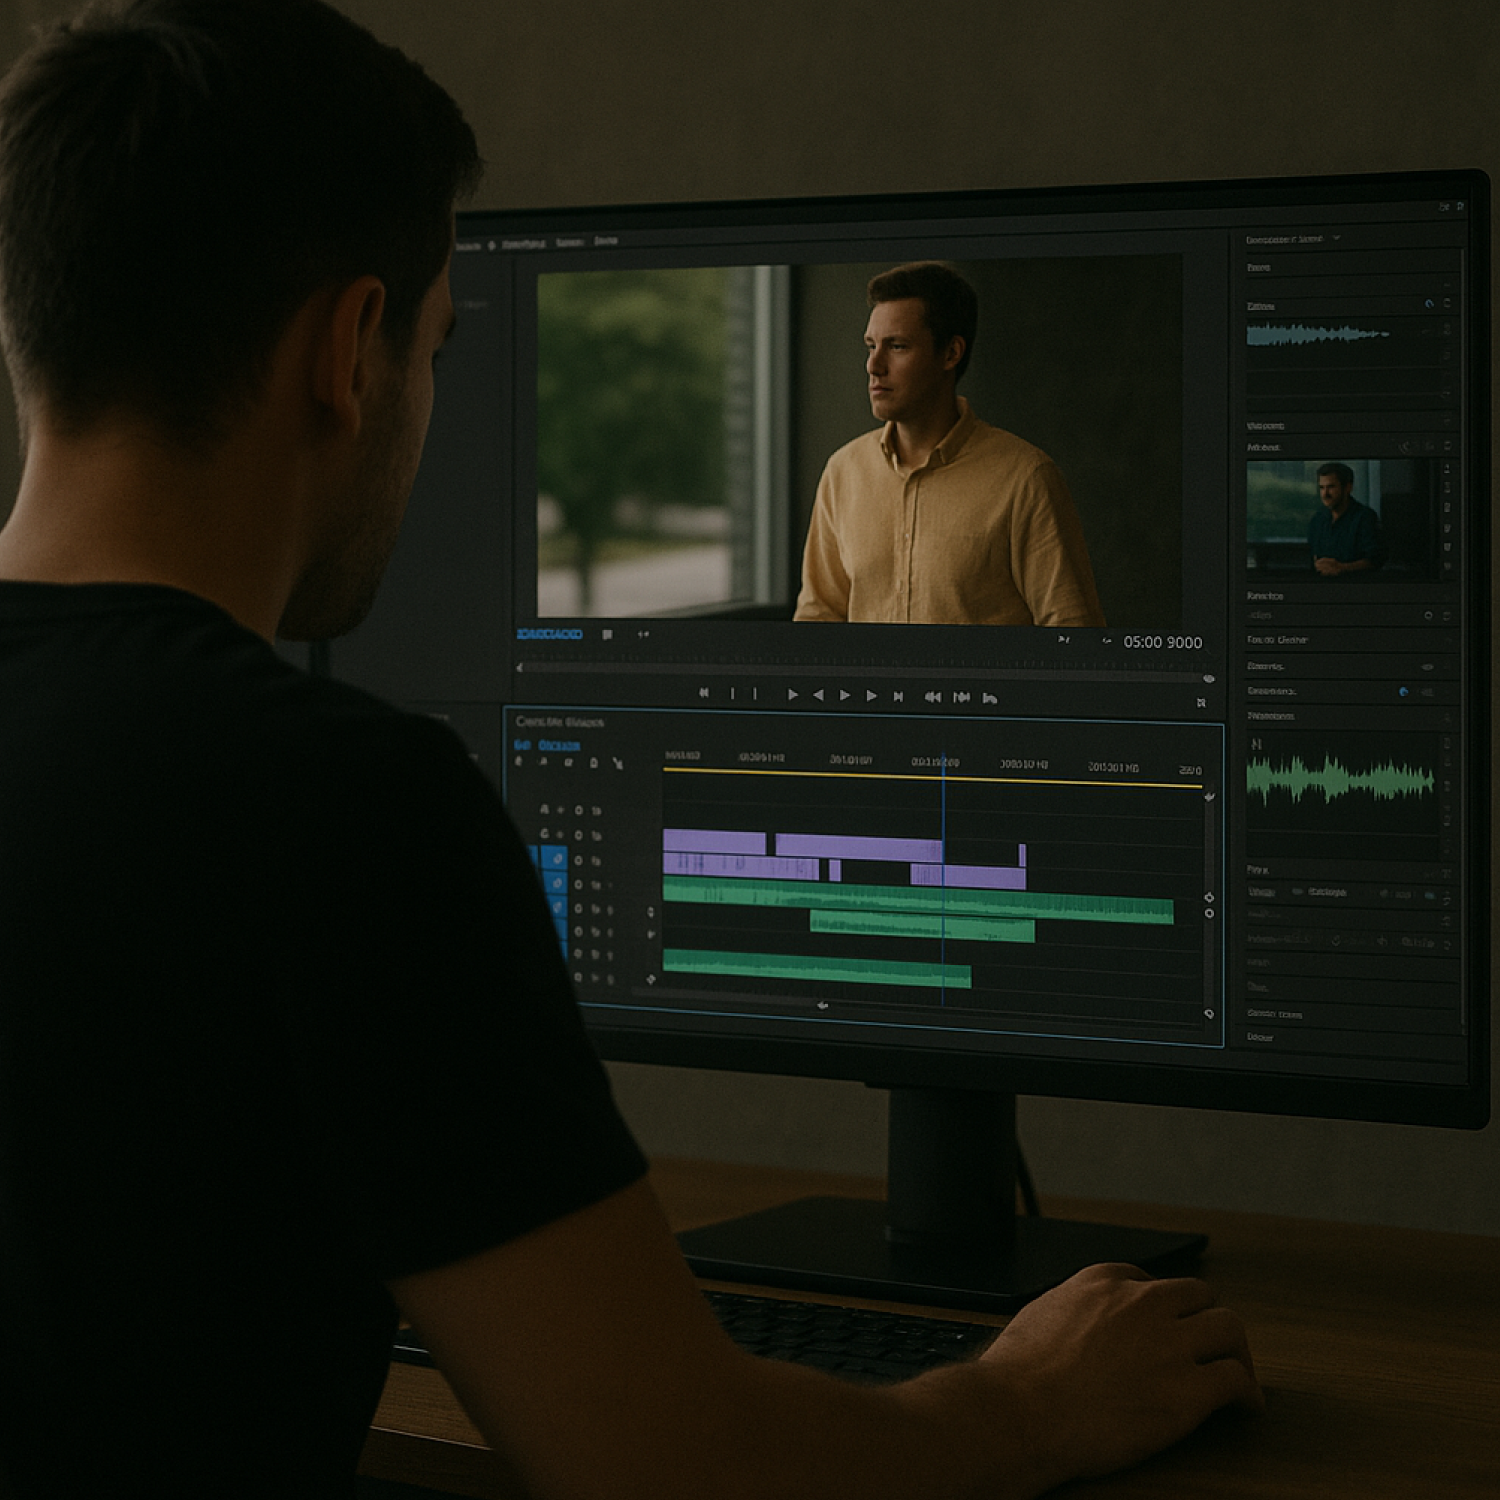Click the arrow on the timeline horizontal scrollbar
1500x1500 pixels.
(822, 1005)
